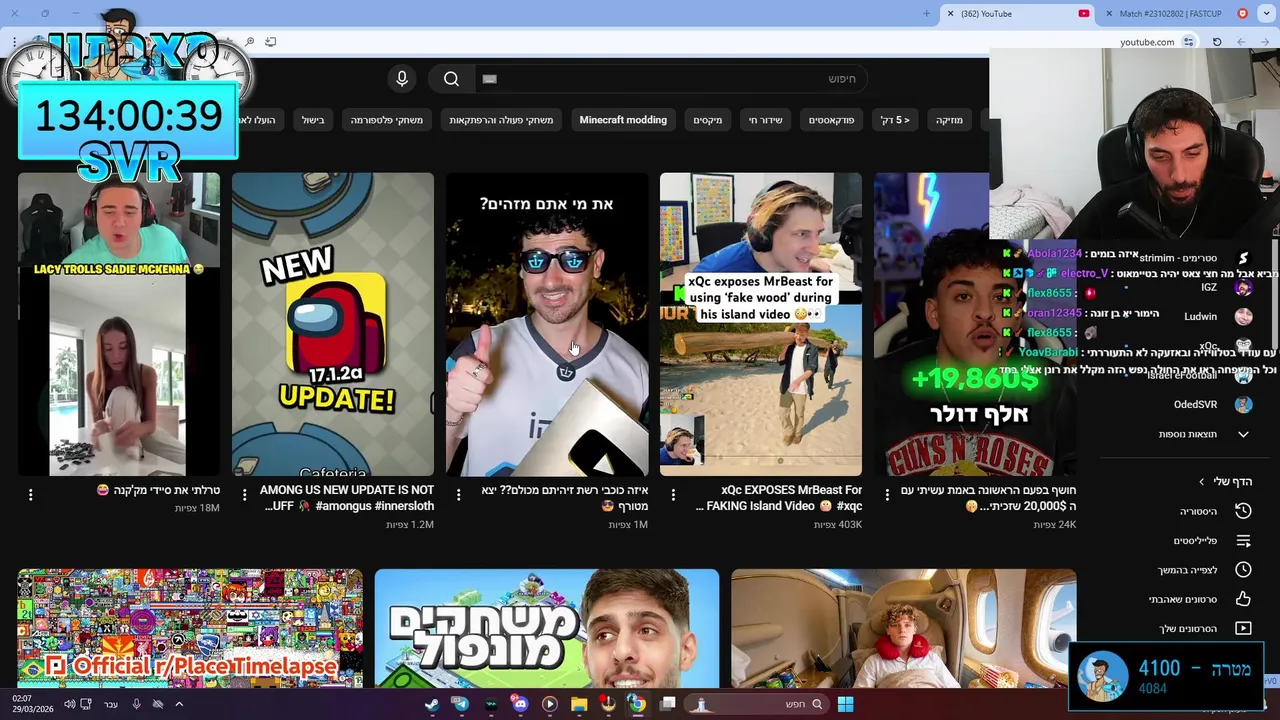The height and width of the screenshot is (720, 1280).
Task: Click the xQc EXPOSES MrBeast title link
Action: point(780,498)
